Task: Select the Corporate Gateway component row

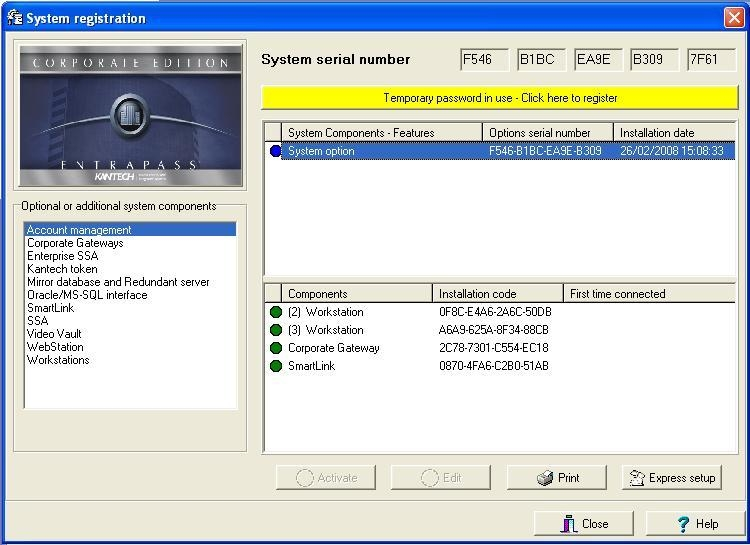Action: [x=500, y=348]
